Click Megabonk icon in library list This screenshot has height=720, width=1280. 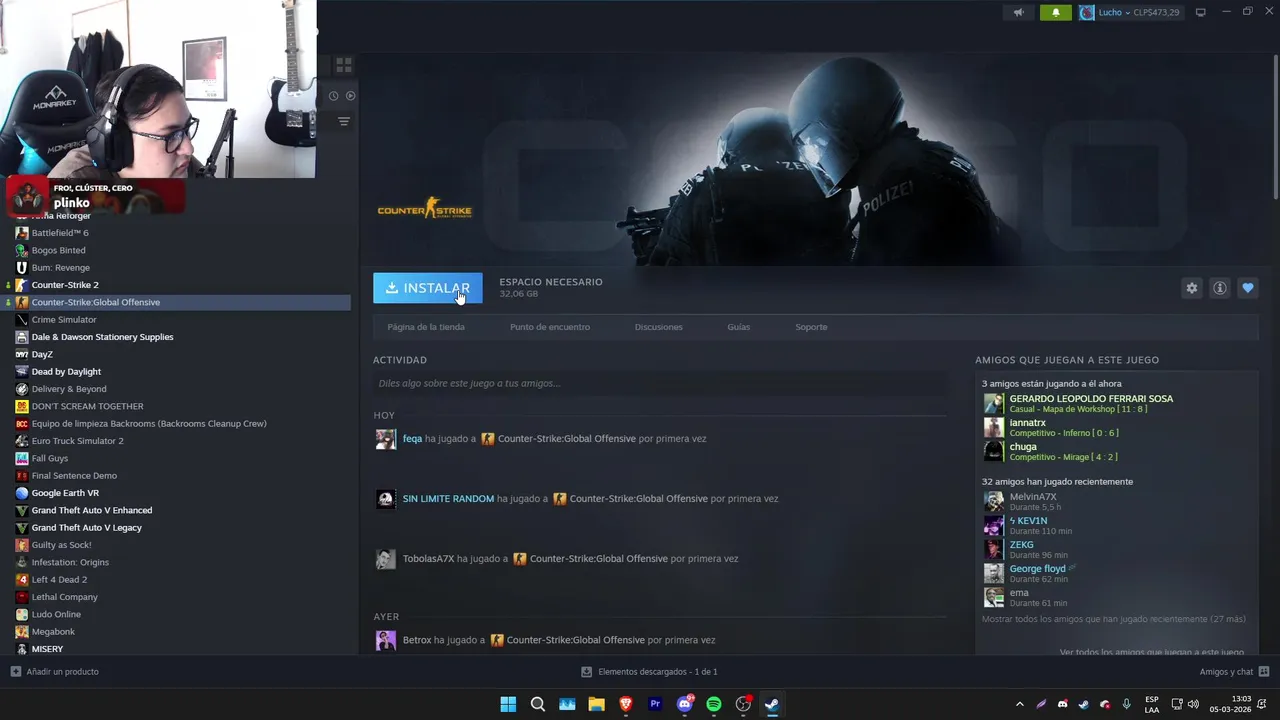22,632
